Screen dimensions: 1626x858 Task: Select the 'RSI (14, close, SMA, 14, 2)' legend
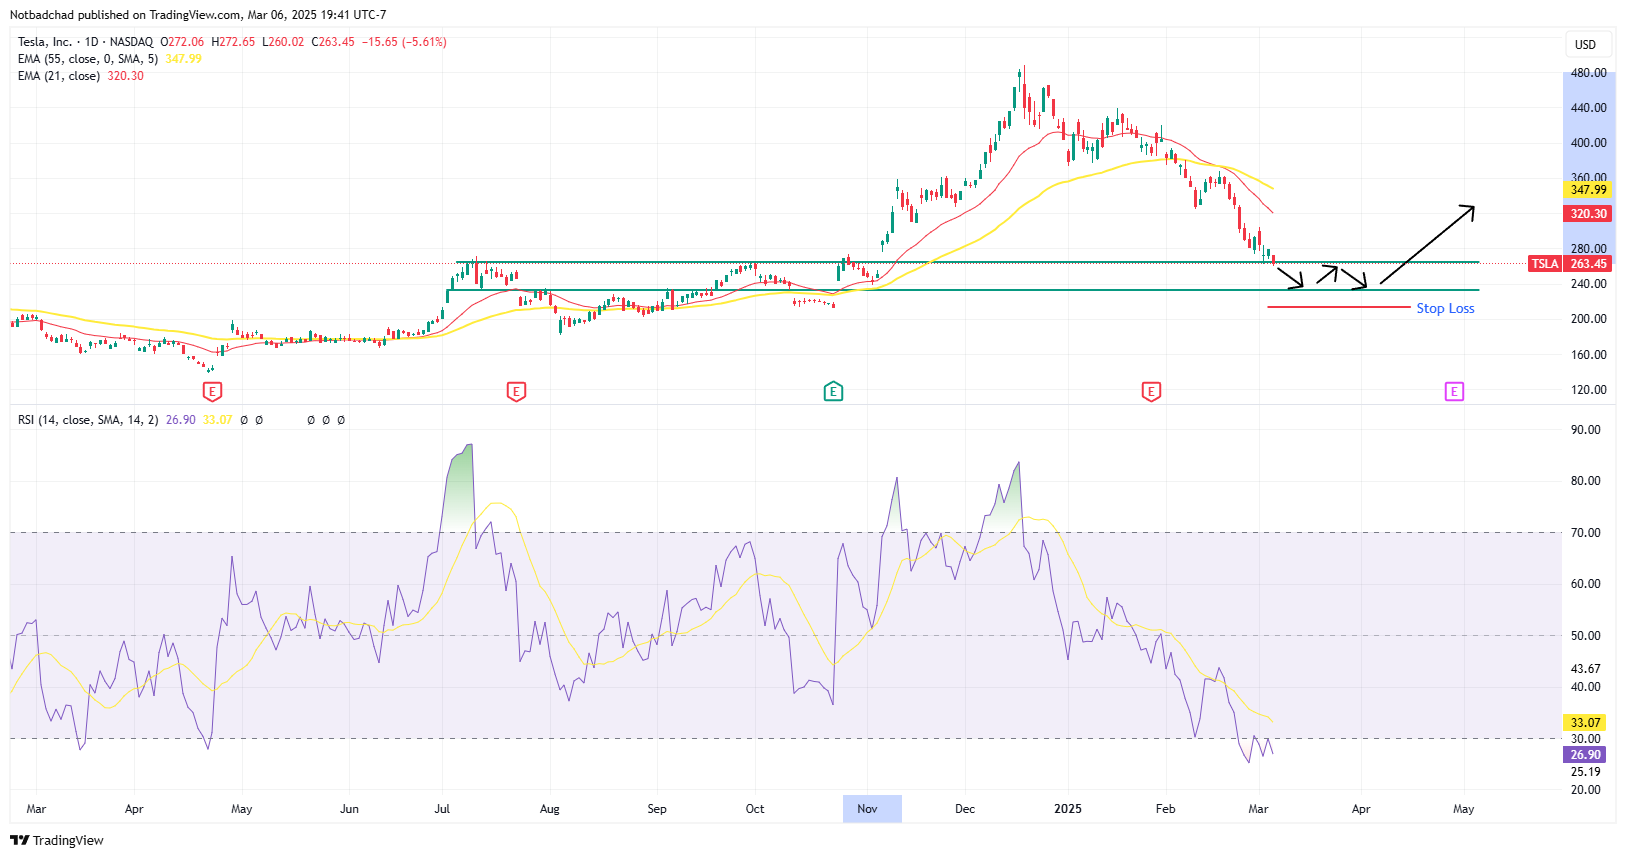click(x=88, y=420)
